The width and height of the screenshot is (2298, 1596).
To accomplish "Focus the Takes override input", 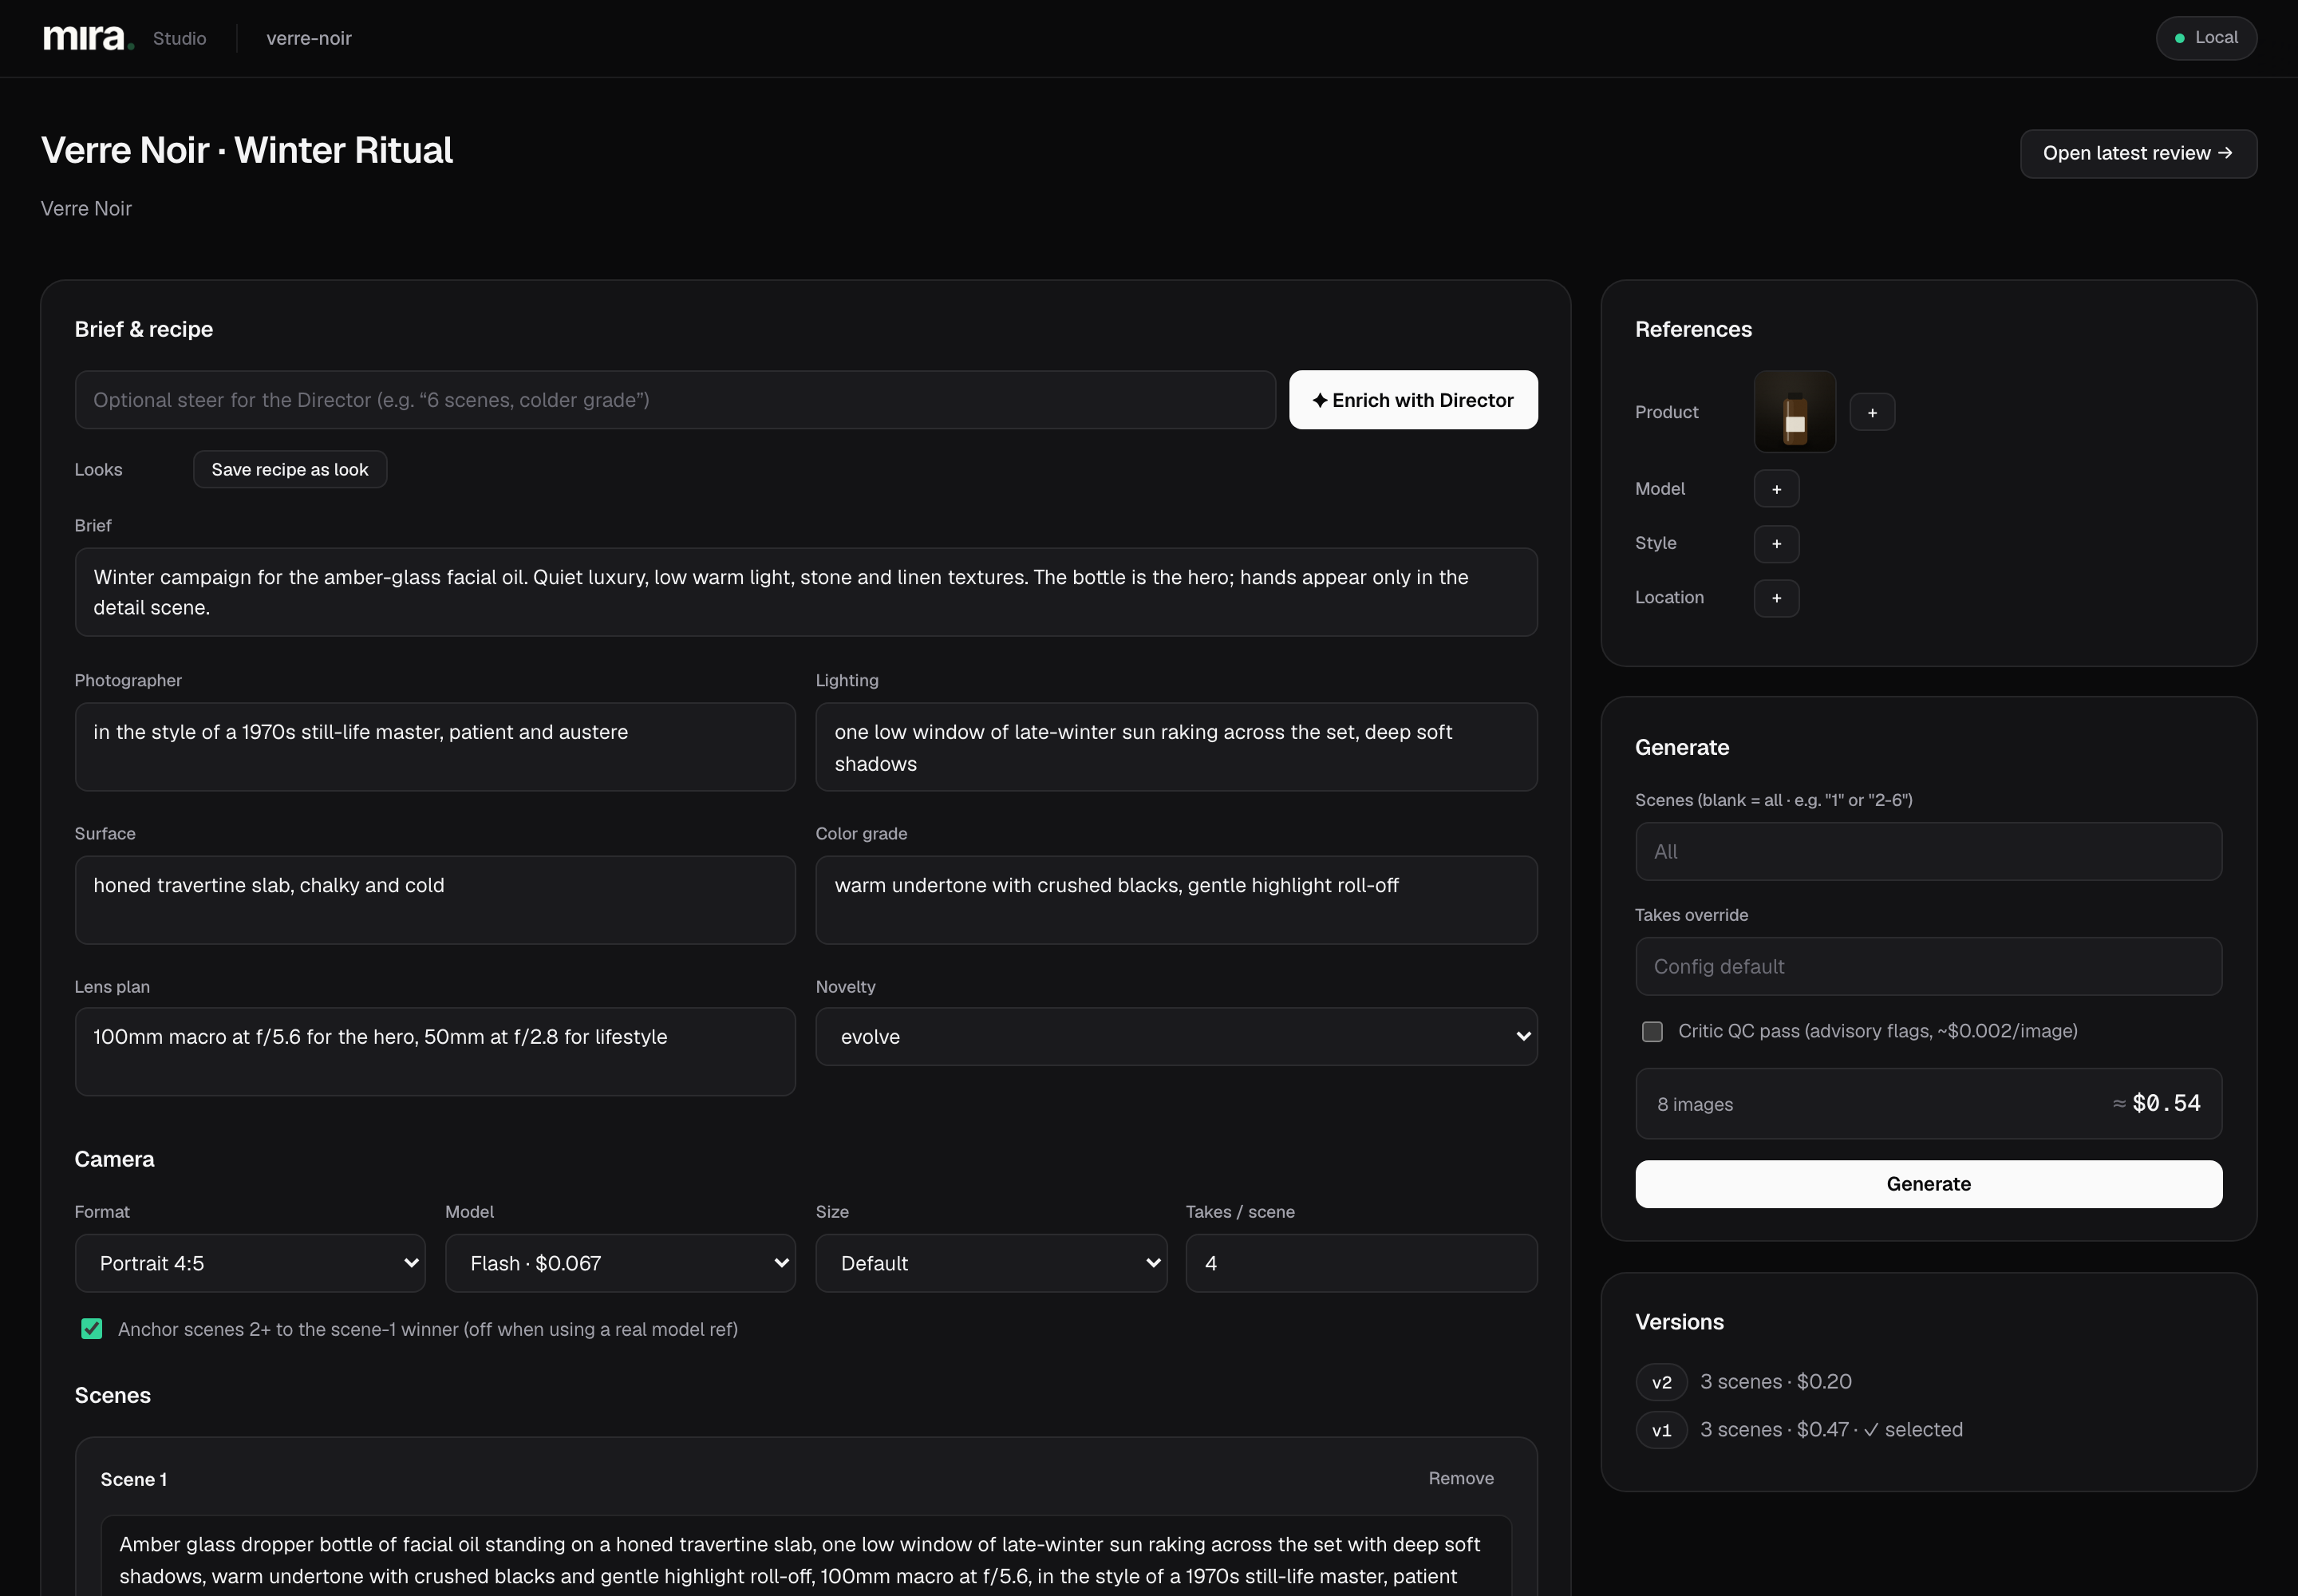I will click(1928, 966).
